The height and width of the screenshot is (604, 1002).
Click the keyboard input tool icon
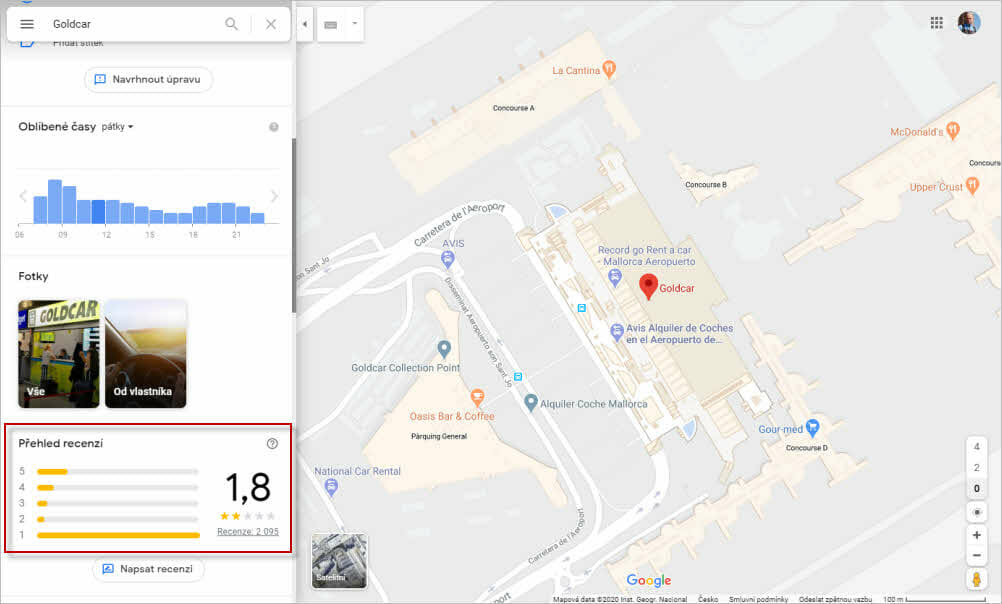point(330,25)
